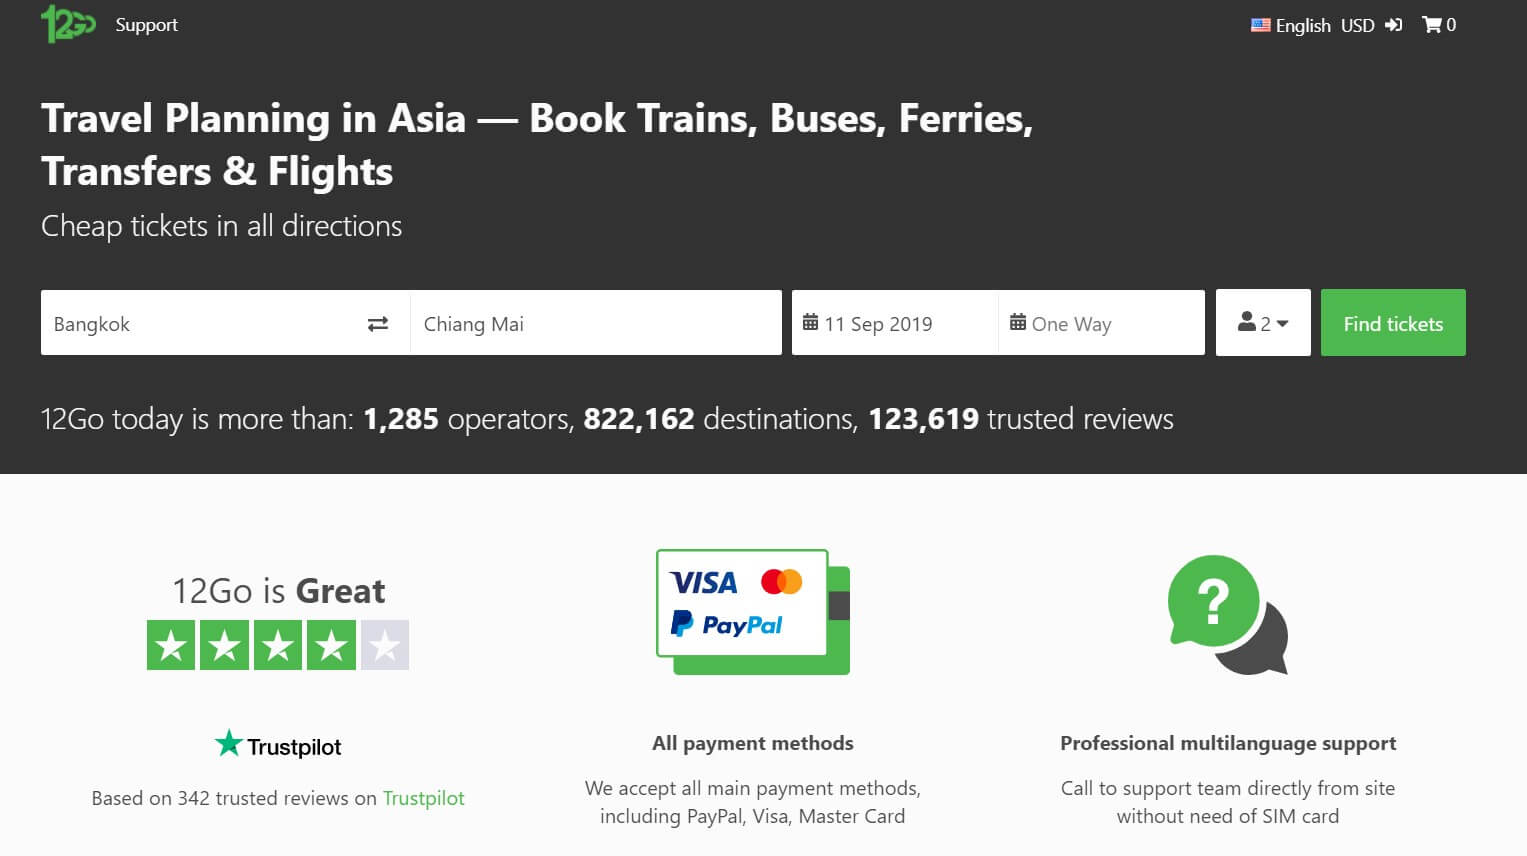1527x856 pixels.
Task: Click the Trustpilot four-star rating bar
Action: click(278, 645)
